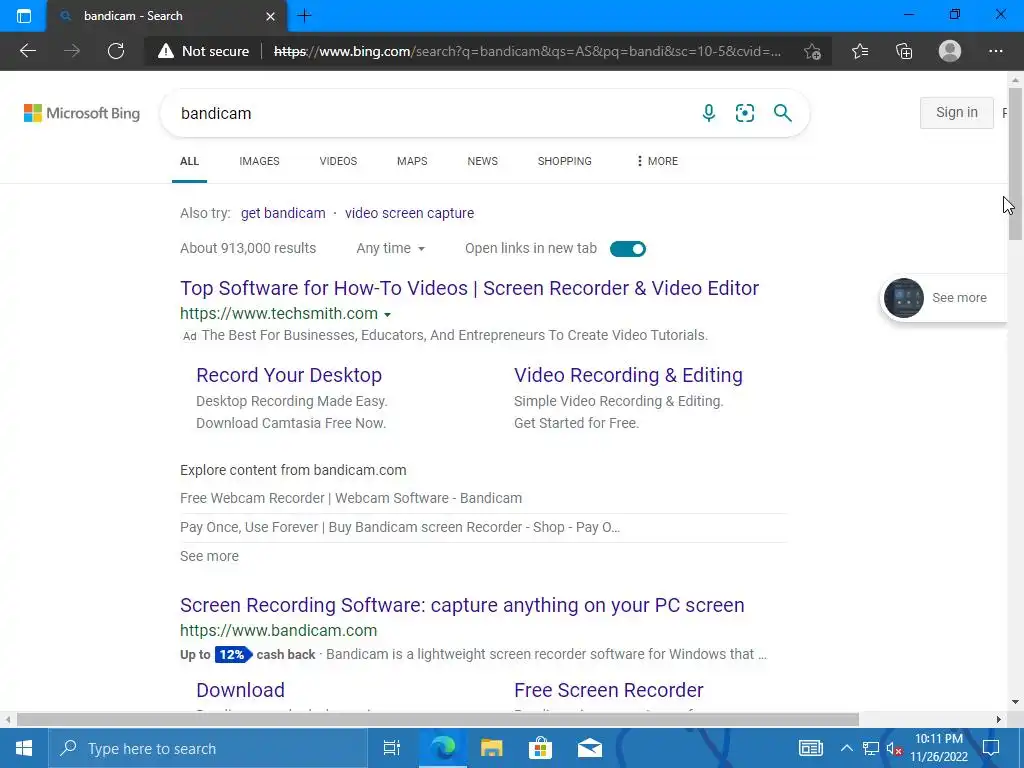Image resolution: width=1024 pixels, height=768 pixels.
Task: Open the Favorites list icon
Action: coord(859,51)
